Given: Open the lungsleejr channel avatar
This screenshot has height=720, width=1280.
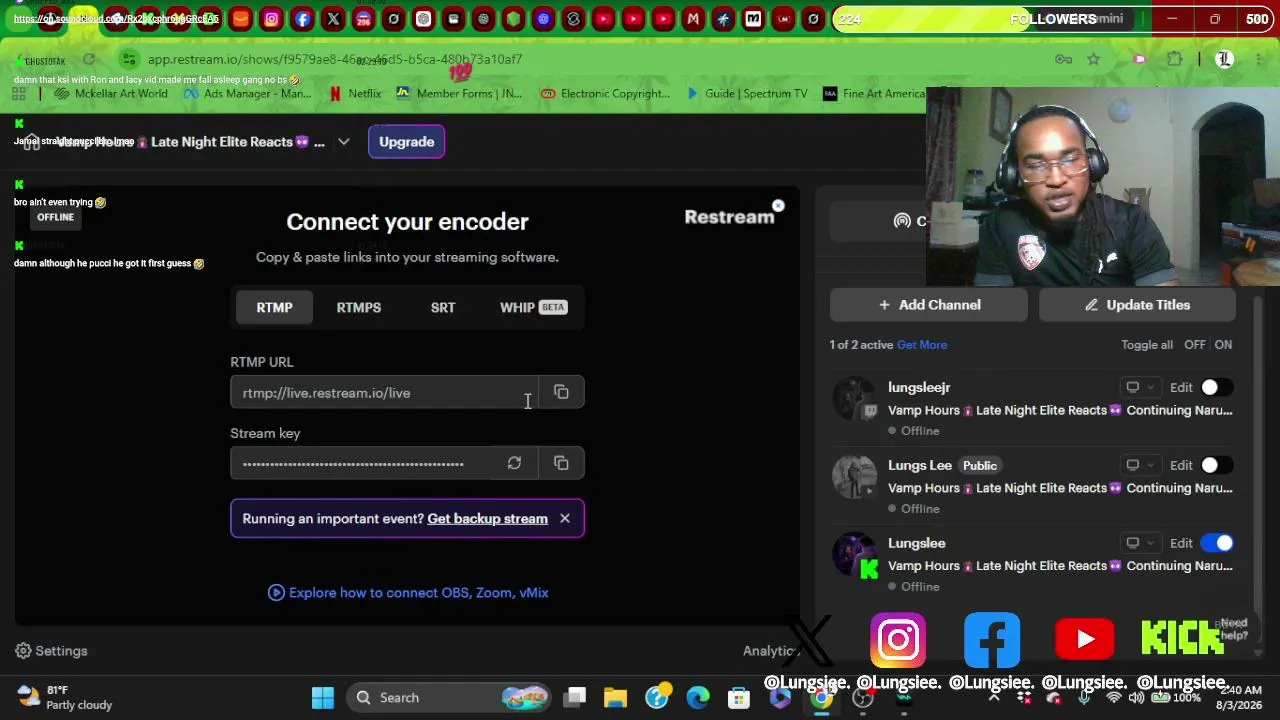Looking at the screenshot, I should pos(855,397).
